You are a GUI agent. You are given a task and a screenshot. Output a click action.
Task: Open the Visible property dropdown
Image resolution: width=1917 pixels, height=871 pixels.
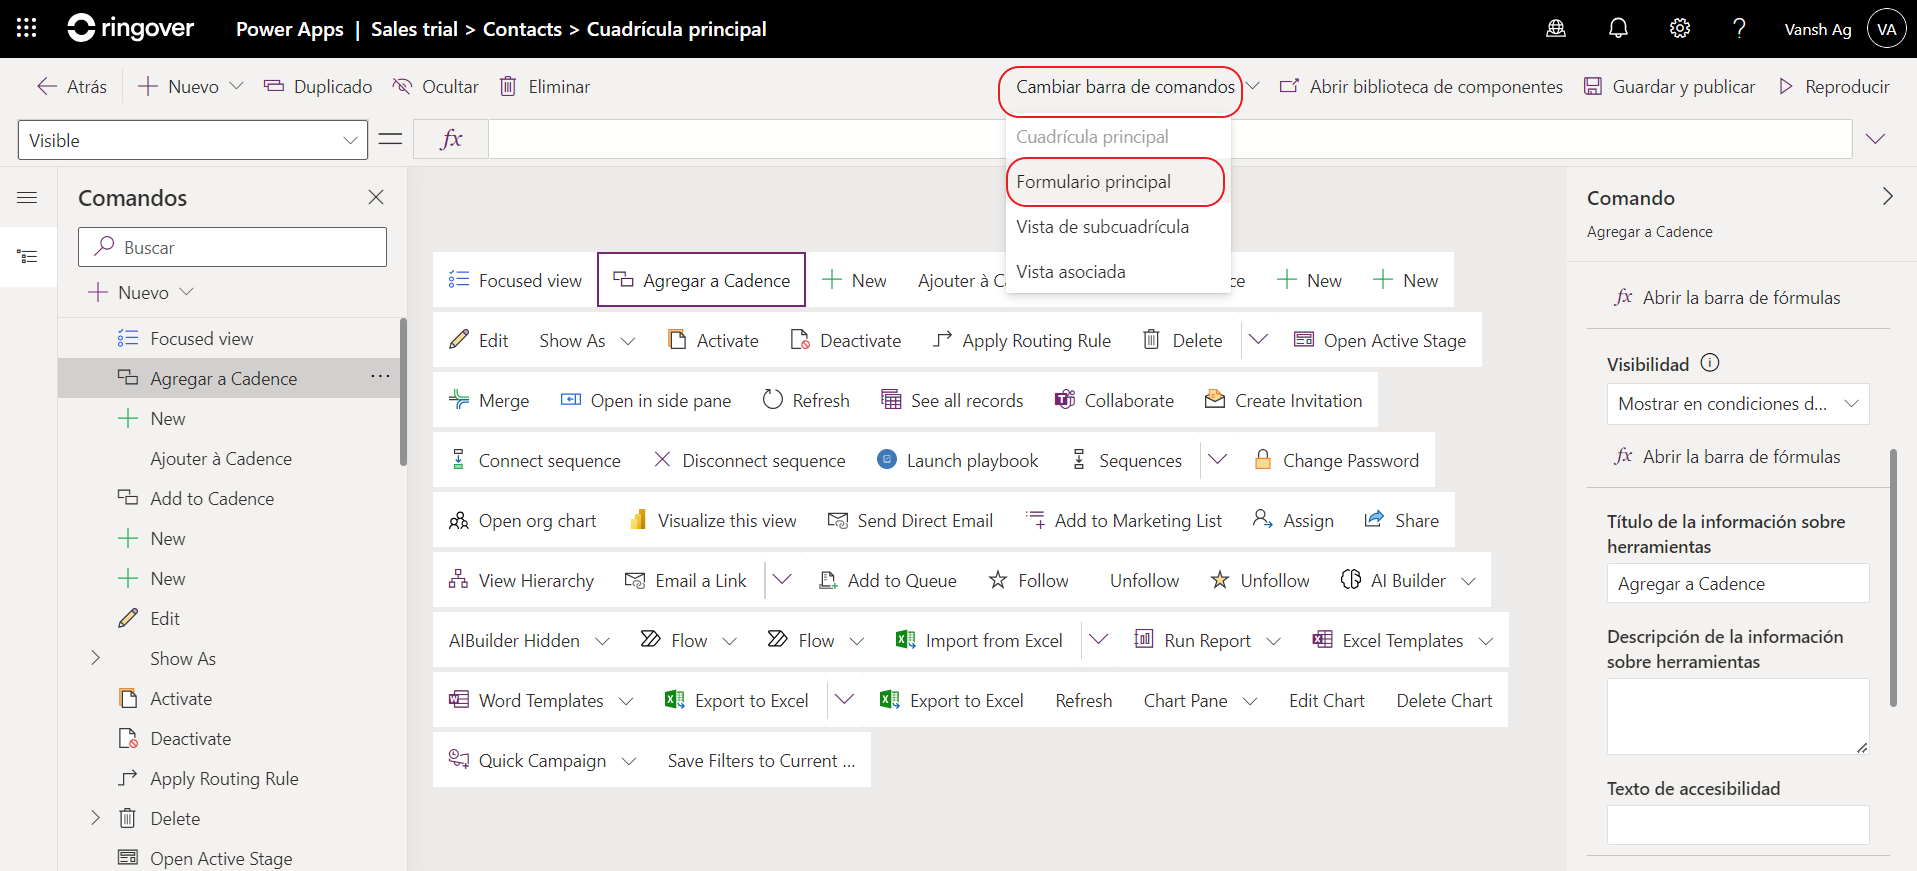(x=193, y=140)
